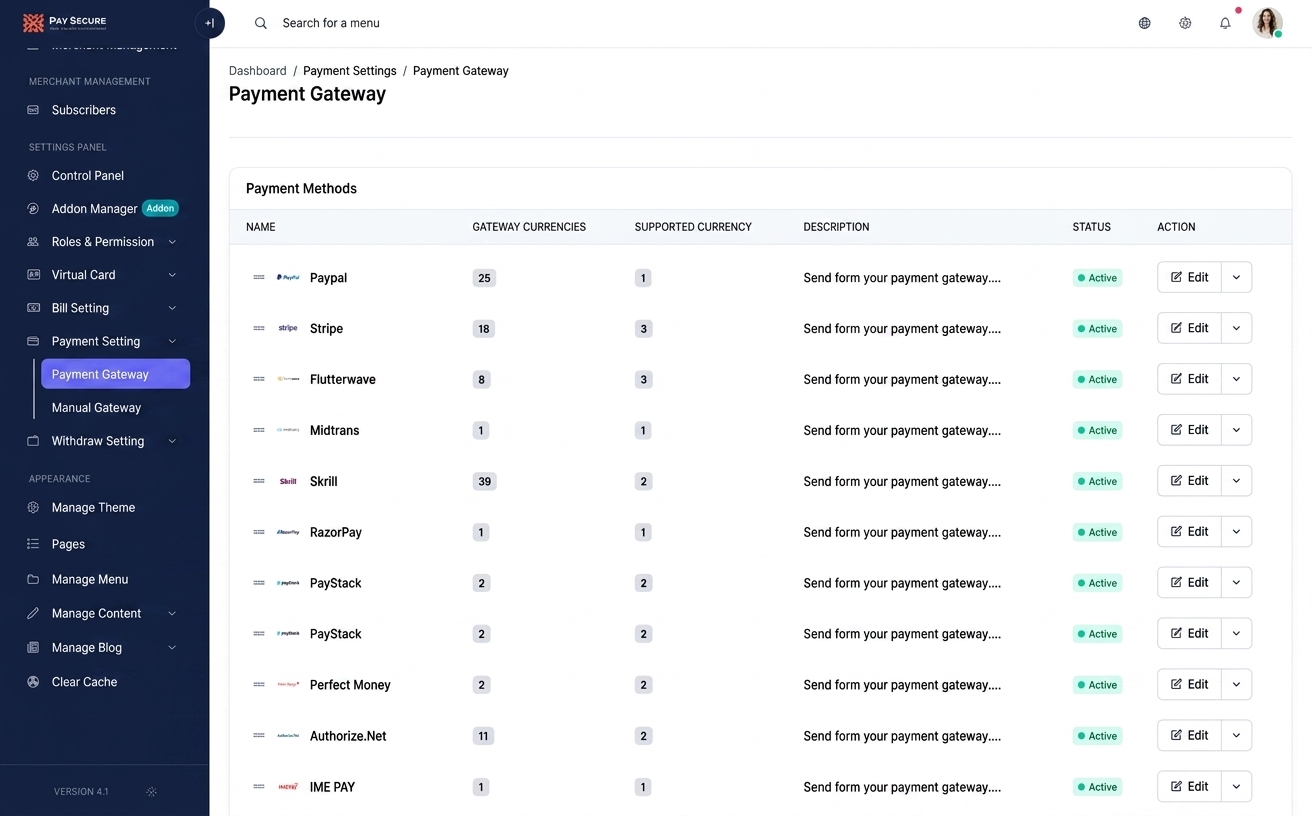
Task: Grab the drag handle on Paypal row
Action: [x=259, y=277]
